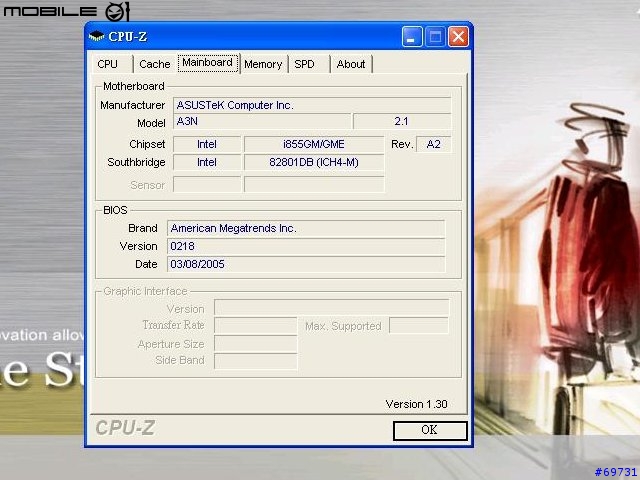
Task: Click the BIOS Date value 03/08/2005
Action: point(306,264)
